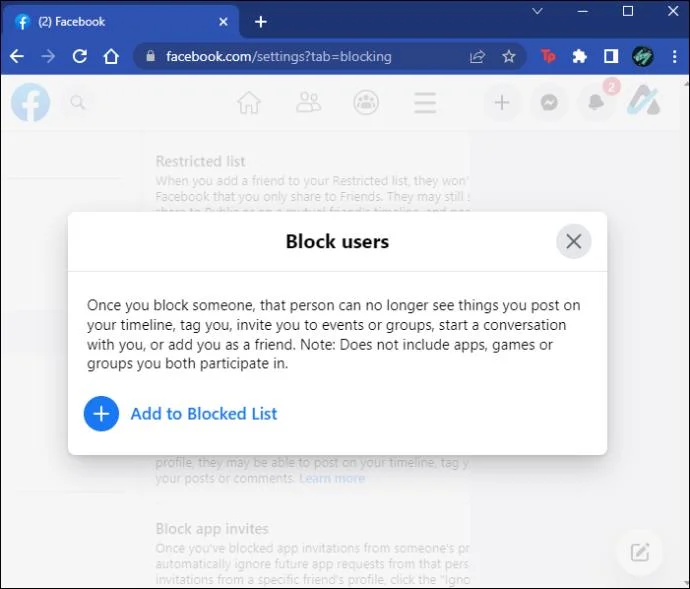
Task: Click the Facebook logo
Action: tap(30, 102)
